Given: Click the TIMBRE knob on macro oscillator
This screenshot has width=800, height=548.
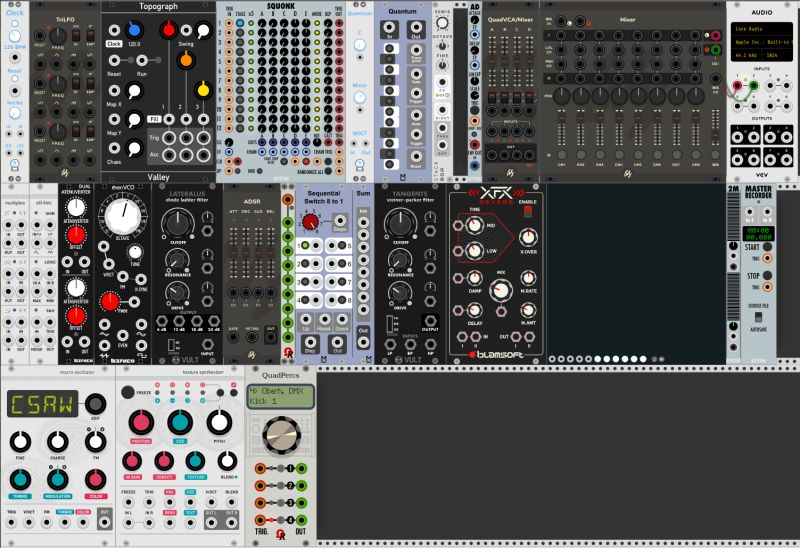Looking at the screenshot, I should coord(20,480).
